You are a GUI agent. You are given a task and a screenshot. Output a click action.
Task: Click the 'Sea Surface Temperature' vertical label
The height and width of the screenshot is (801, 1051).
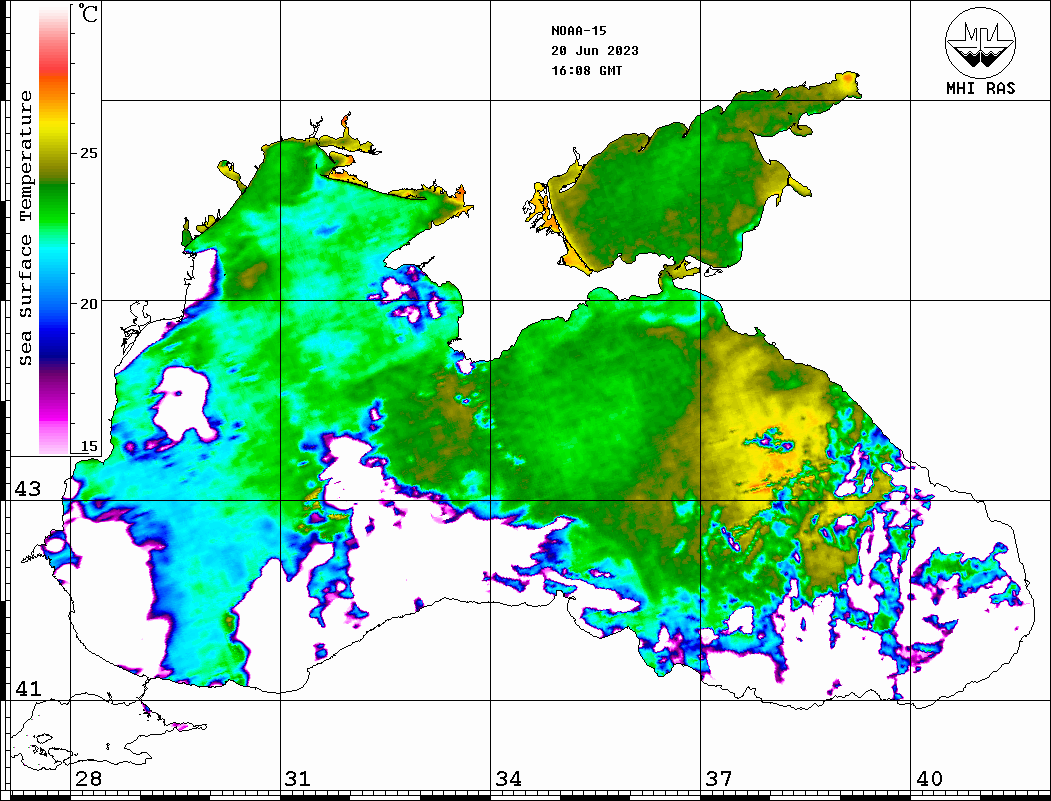(25, 228)
